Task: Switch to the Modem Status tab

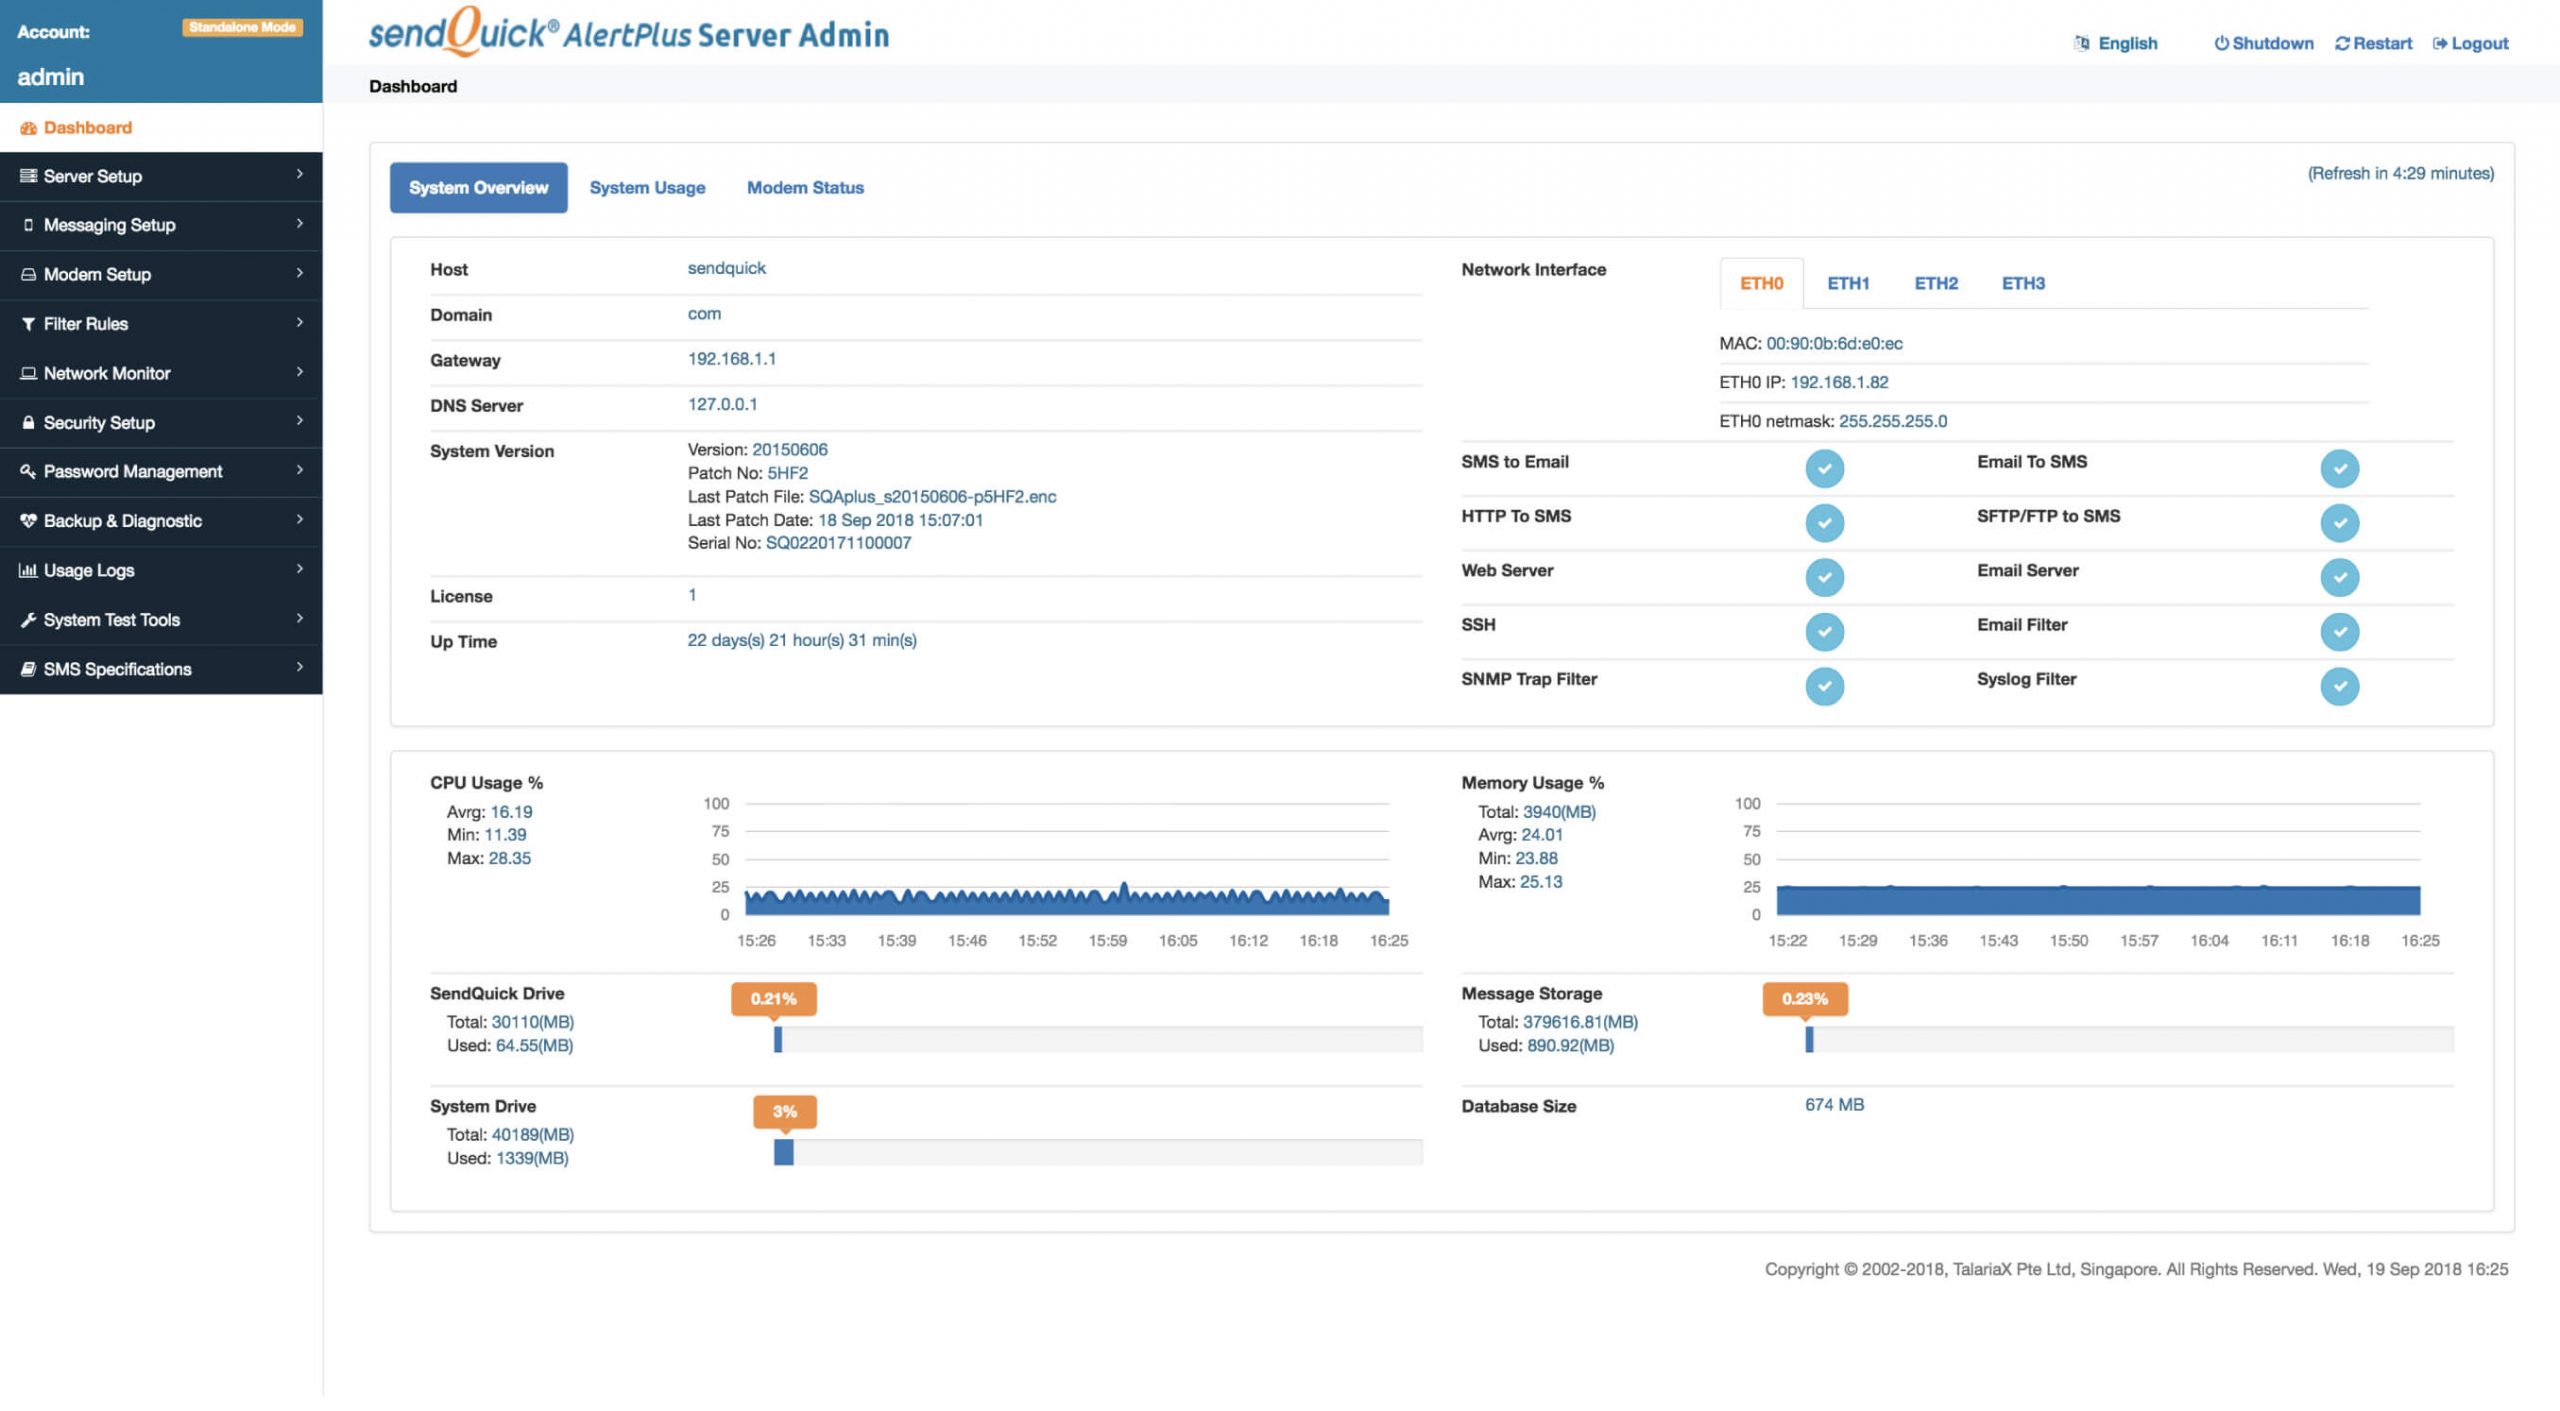Action: [806, 186]
